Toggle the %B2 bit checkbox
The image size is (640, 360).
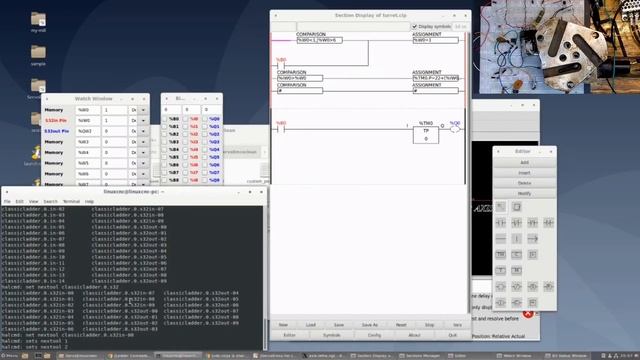point(164,134)
